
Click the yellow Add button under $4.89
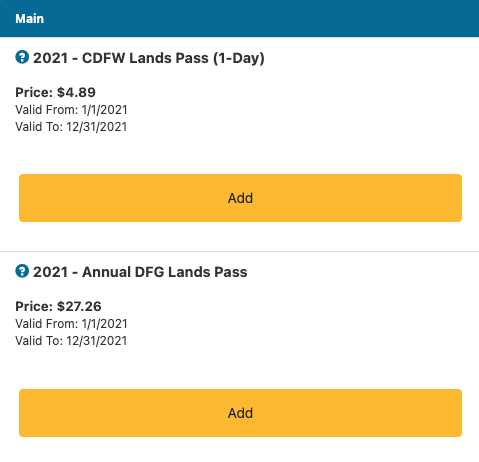pyautogui.click(x=240, y=198)
